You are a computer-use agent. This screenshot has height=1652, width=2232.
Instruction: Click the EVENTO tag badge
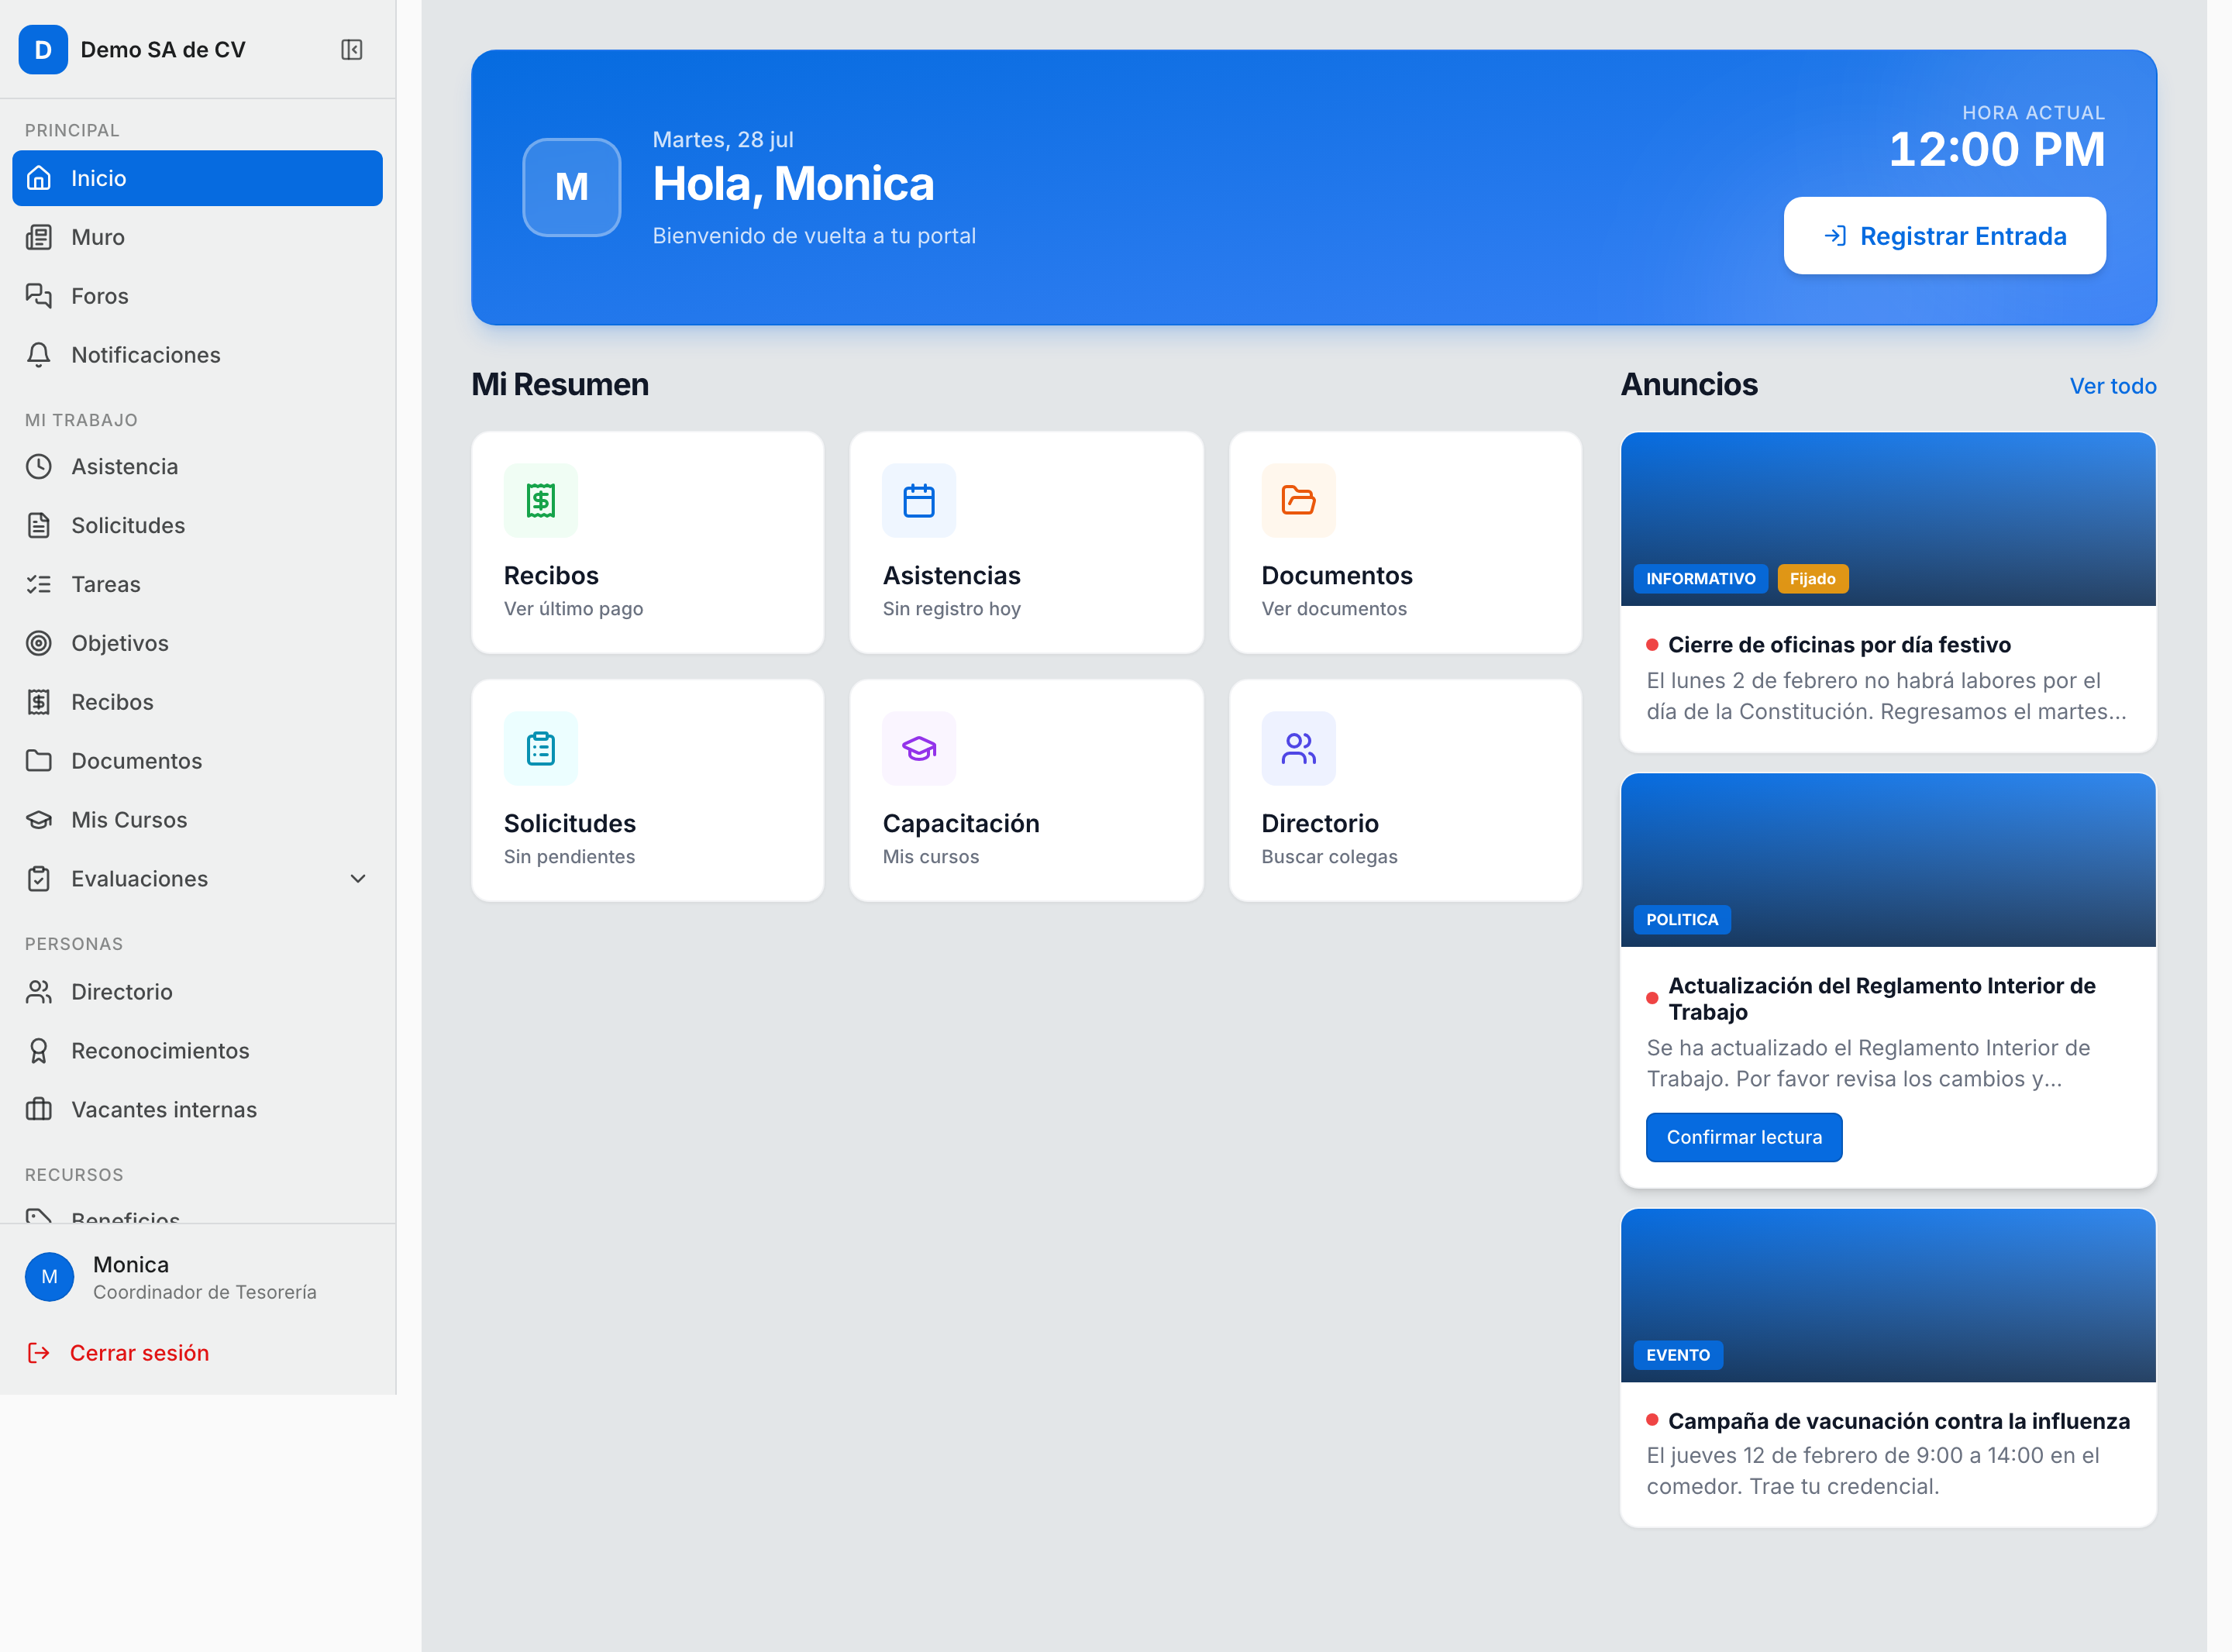[x=1678, y=1355]
